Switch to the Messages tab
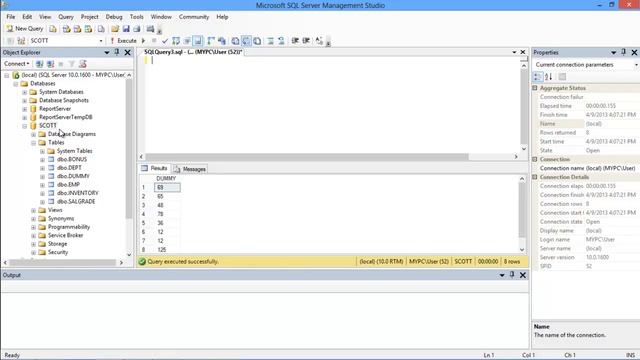This screenshot has width=640, height=360. coord(190,169)
